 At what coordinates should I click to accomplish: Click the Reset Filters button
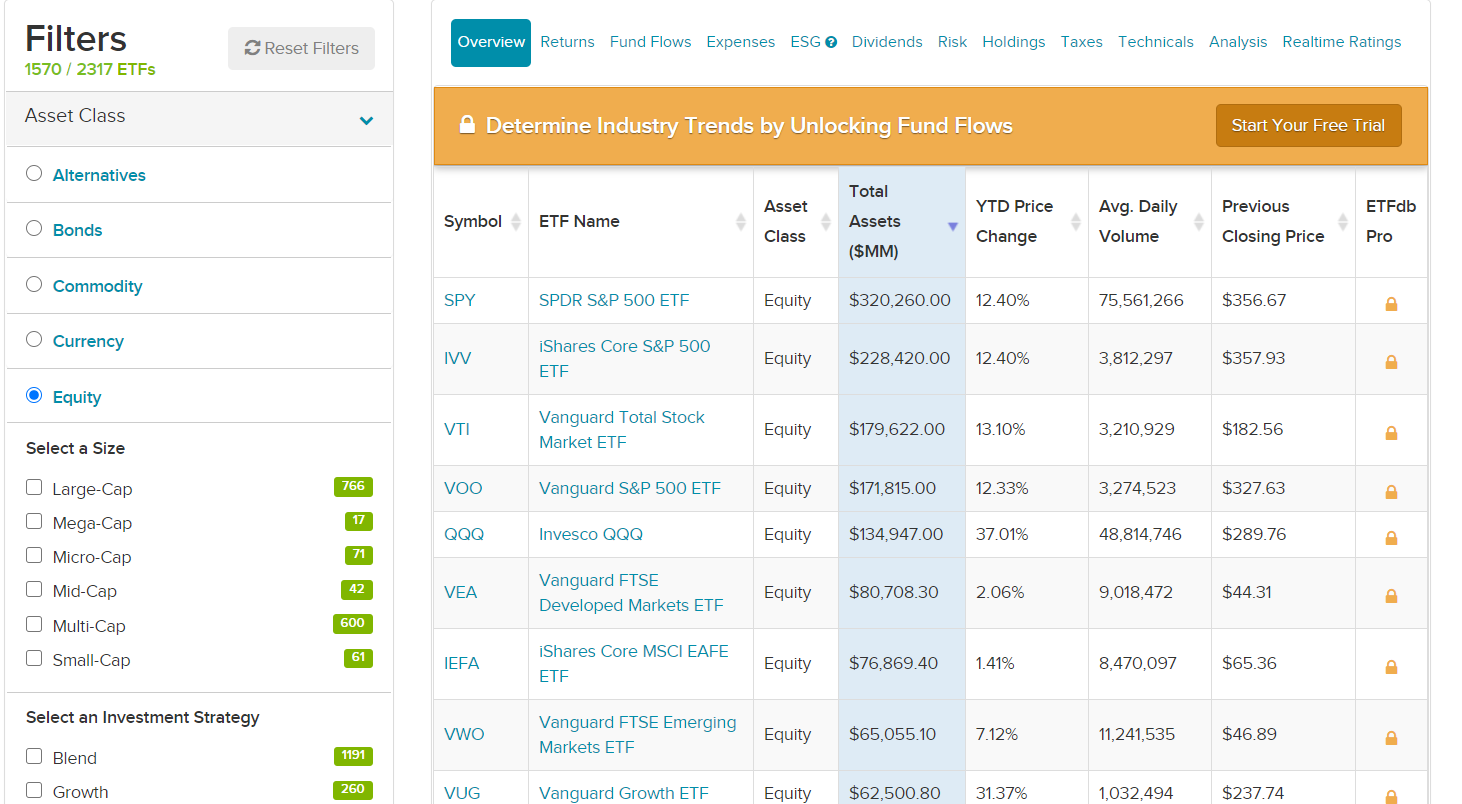(x=301, y=48)
